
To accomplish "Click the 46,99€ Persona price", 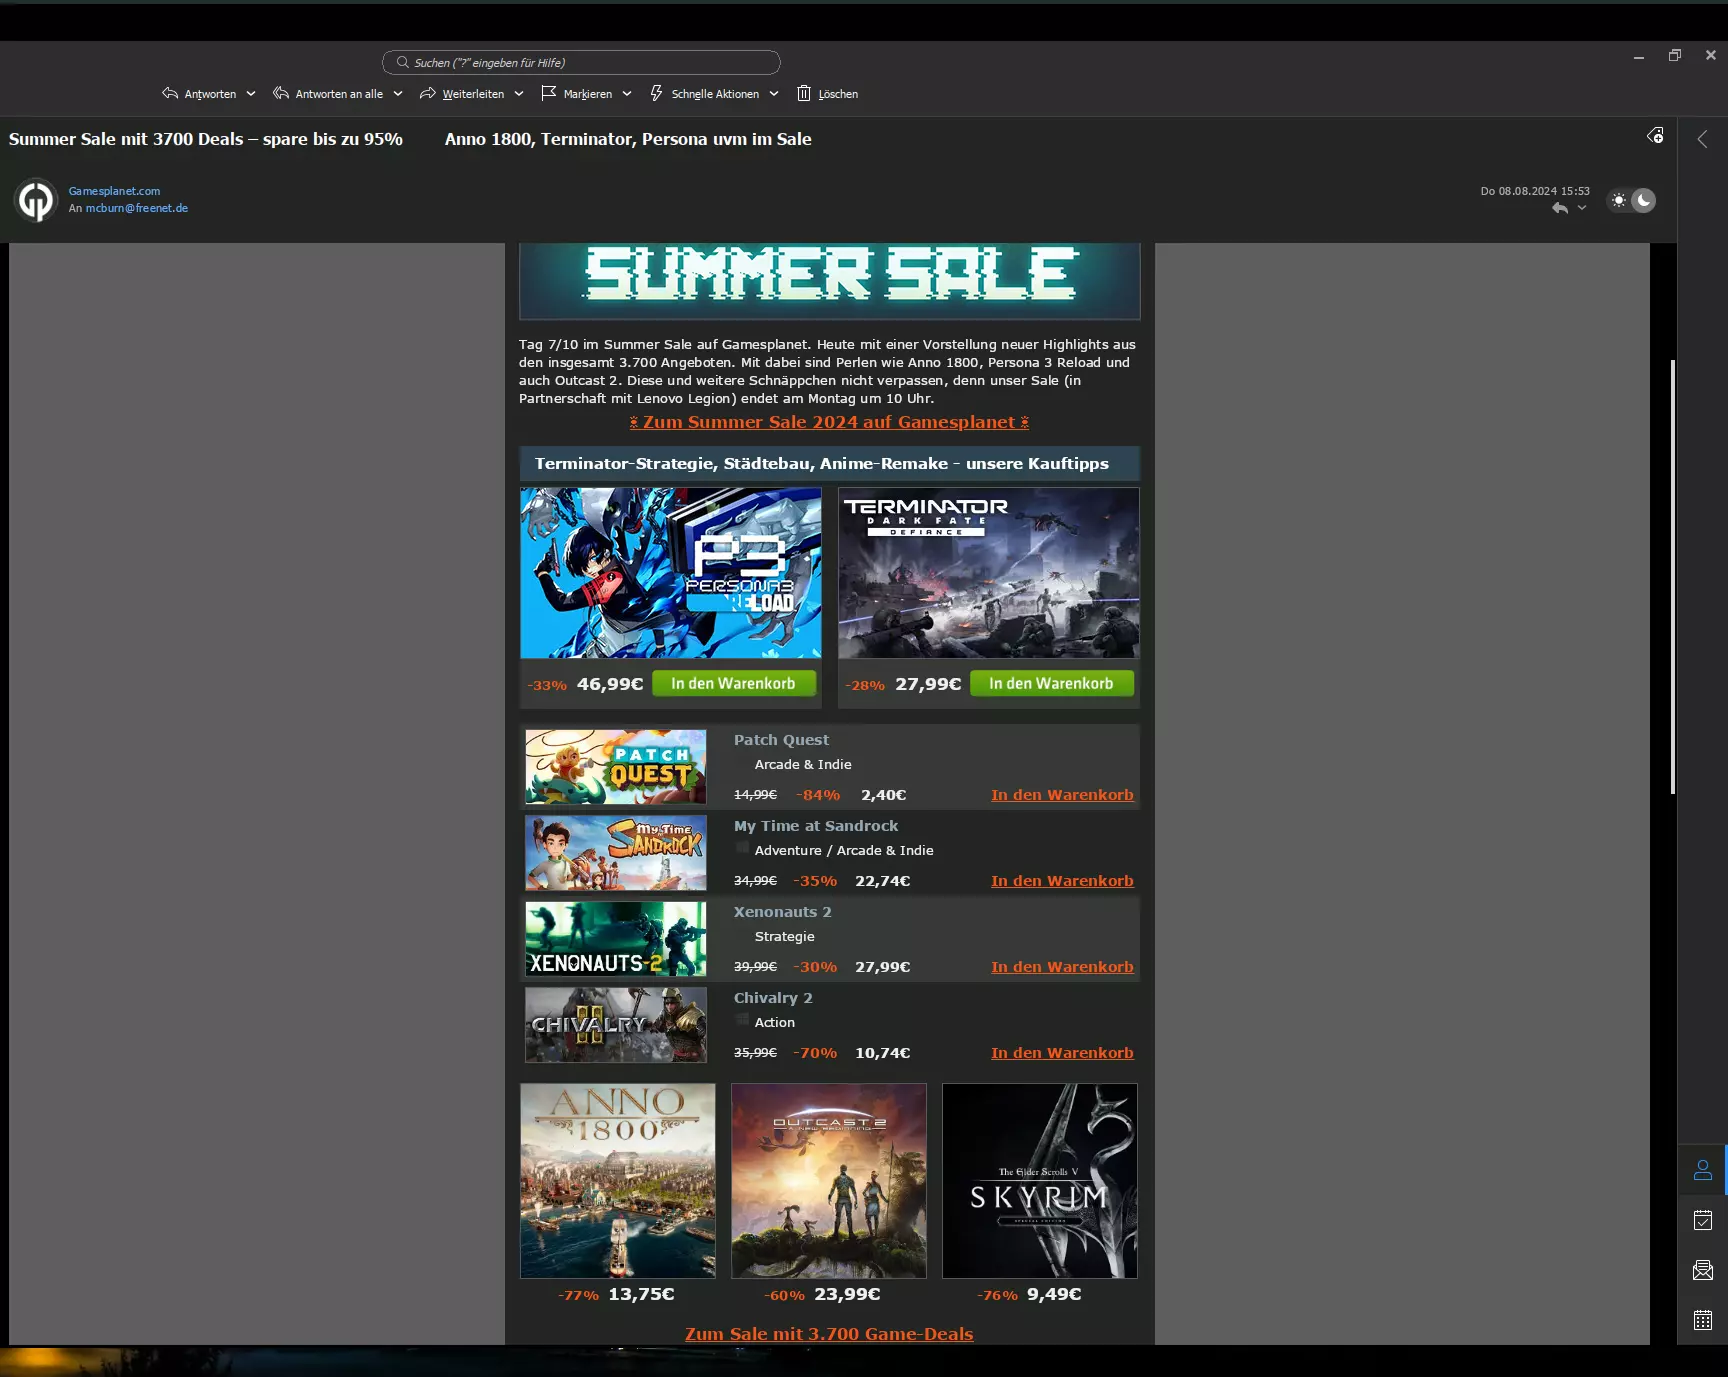I will (x=610, y=684).
